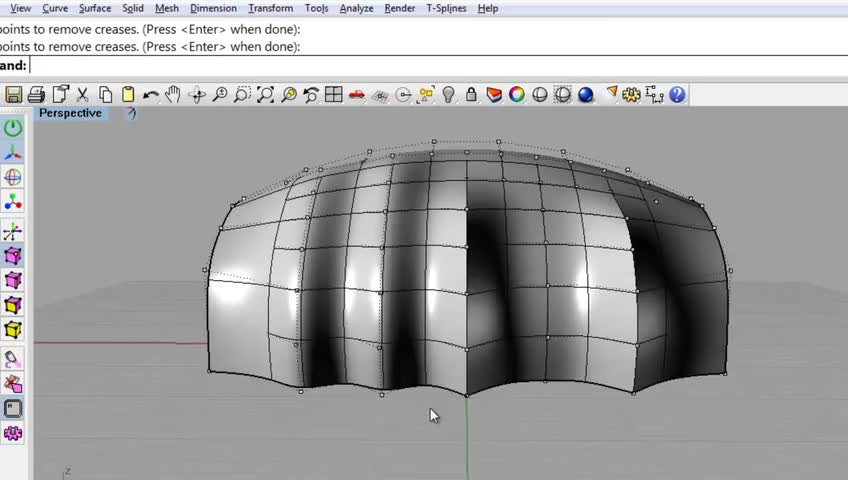Click the red-crossed deselect icon
Viewport: 848px width, 480px height.
coord(13,384)
